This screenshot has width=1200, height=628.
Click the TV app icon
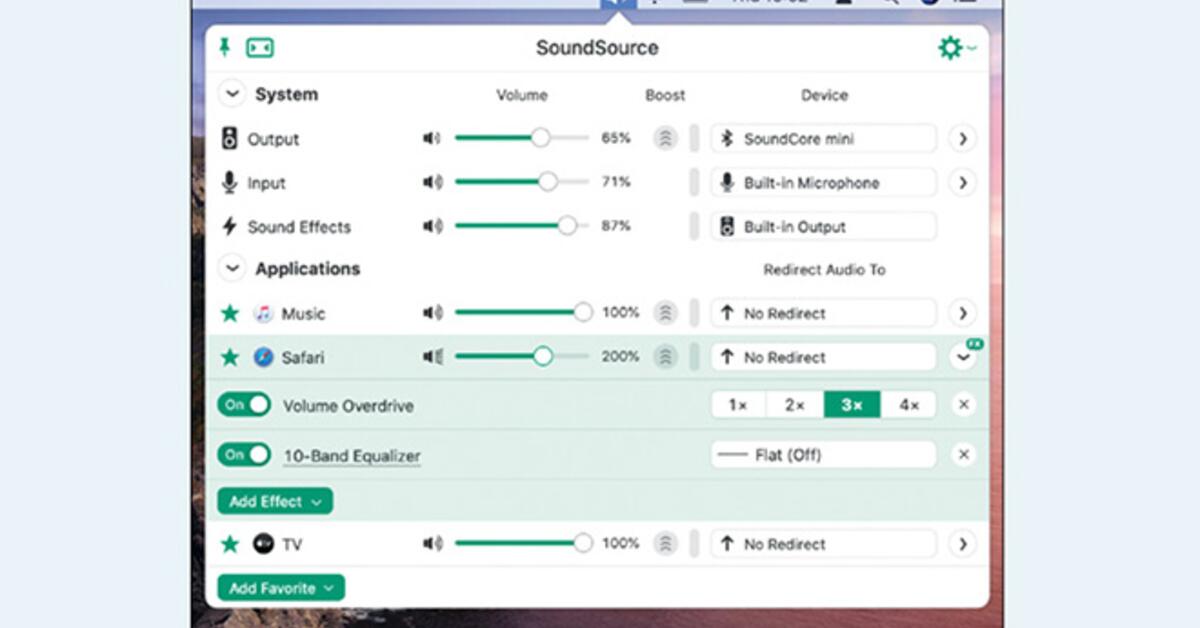point(262,543)
